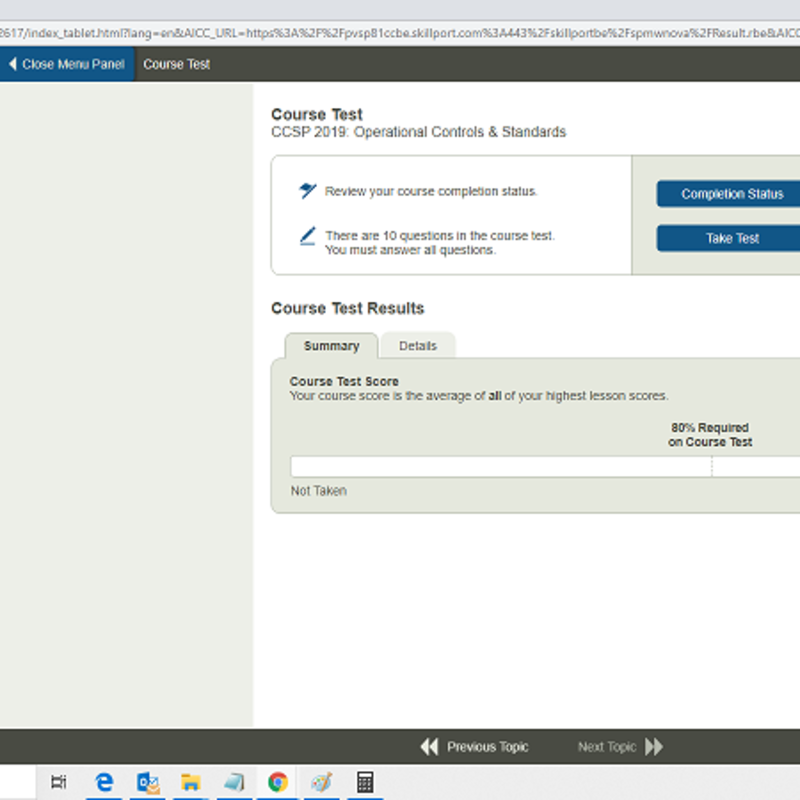Open the notepad-style app in taskbar
The image size is (800, 800).
pyautogui.click(x=234, y=782)
